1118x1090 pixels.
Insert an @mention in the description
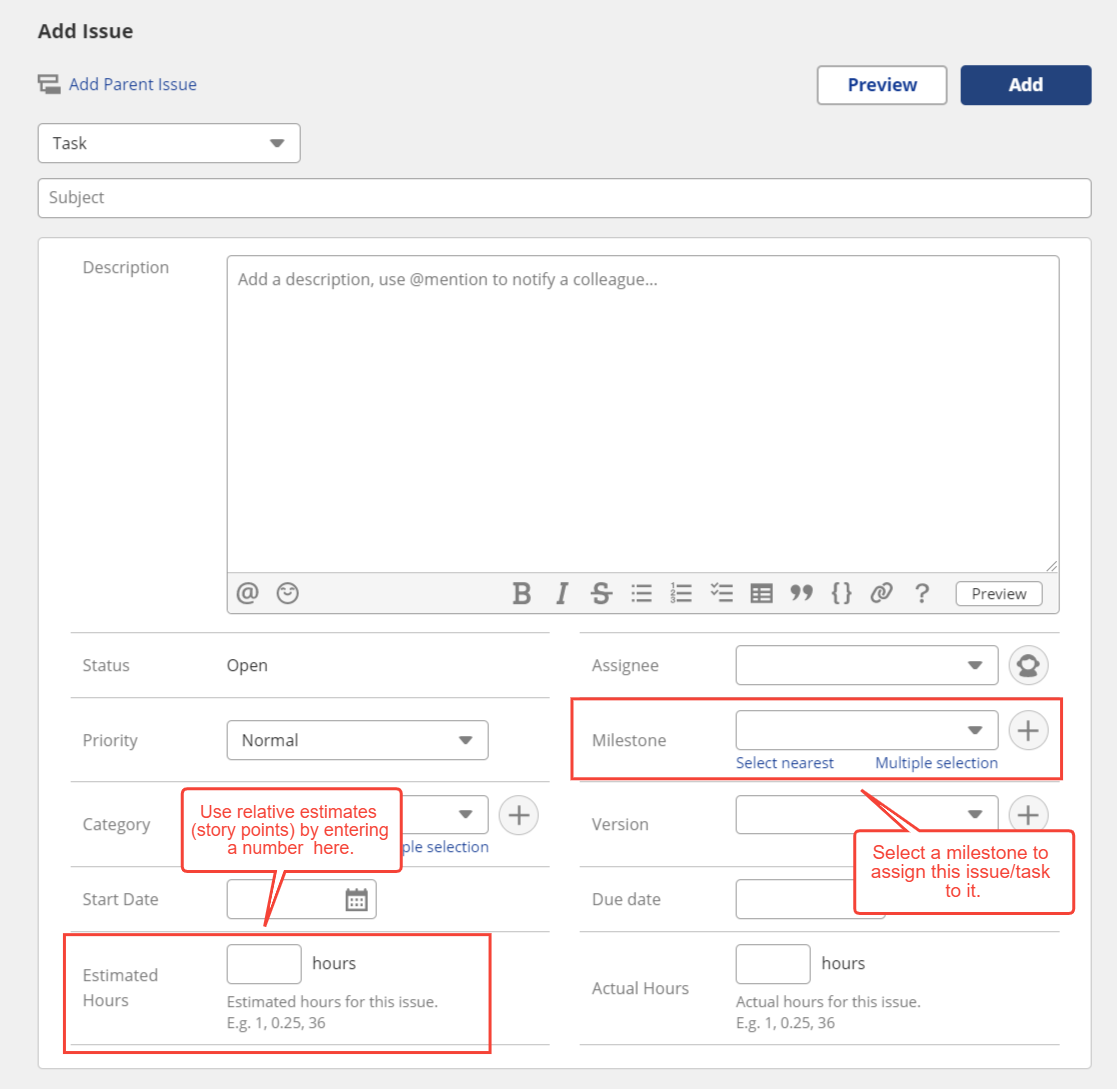tap(246, 593)
